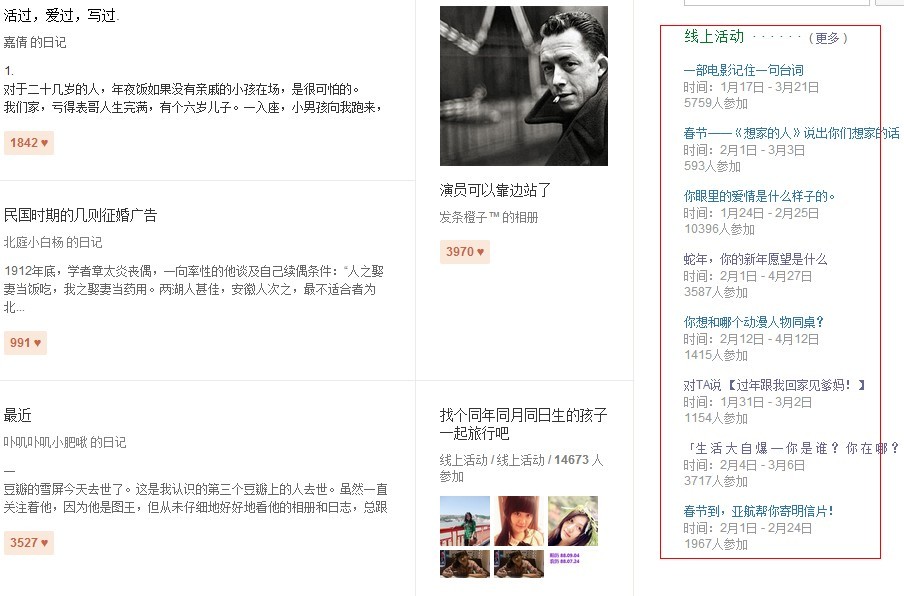Open activity 你眼里的爱情是什么样子的
The width and height of the screenshot is (904, 596).
coord(759,196)
